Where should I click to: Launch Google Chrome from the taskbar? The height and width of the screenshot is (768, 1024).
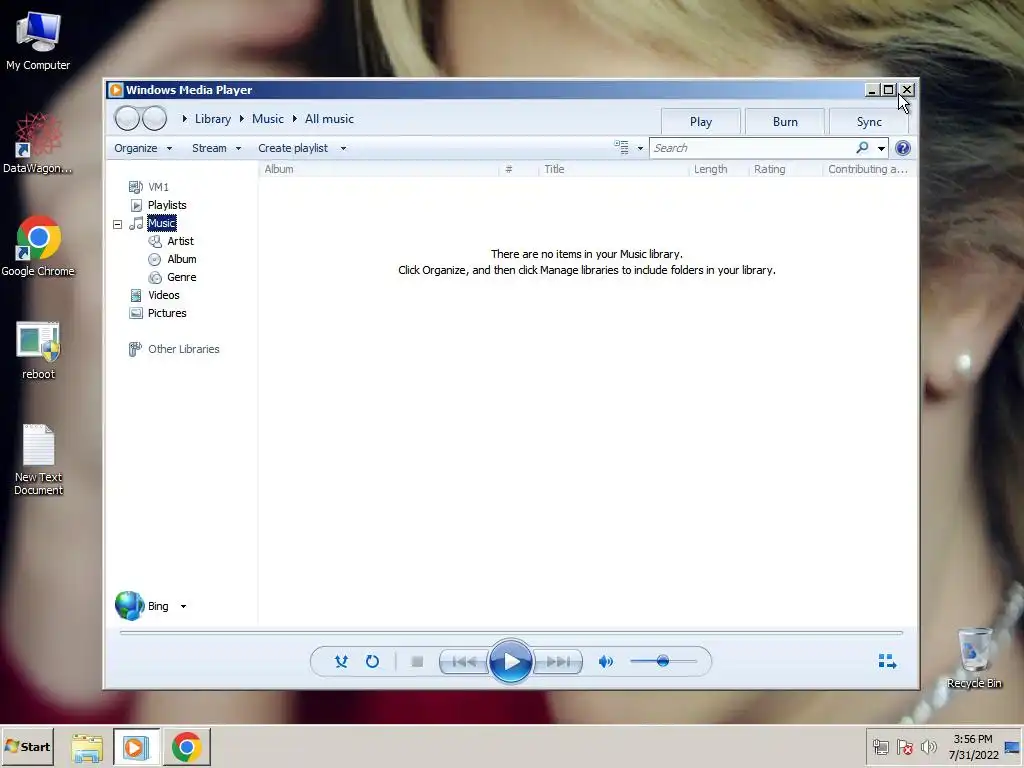point(187,747)
